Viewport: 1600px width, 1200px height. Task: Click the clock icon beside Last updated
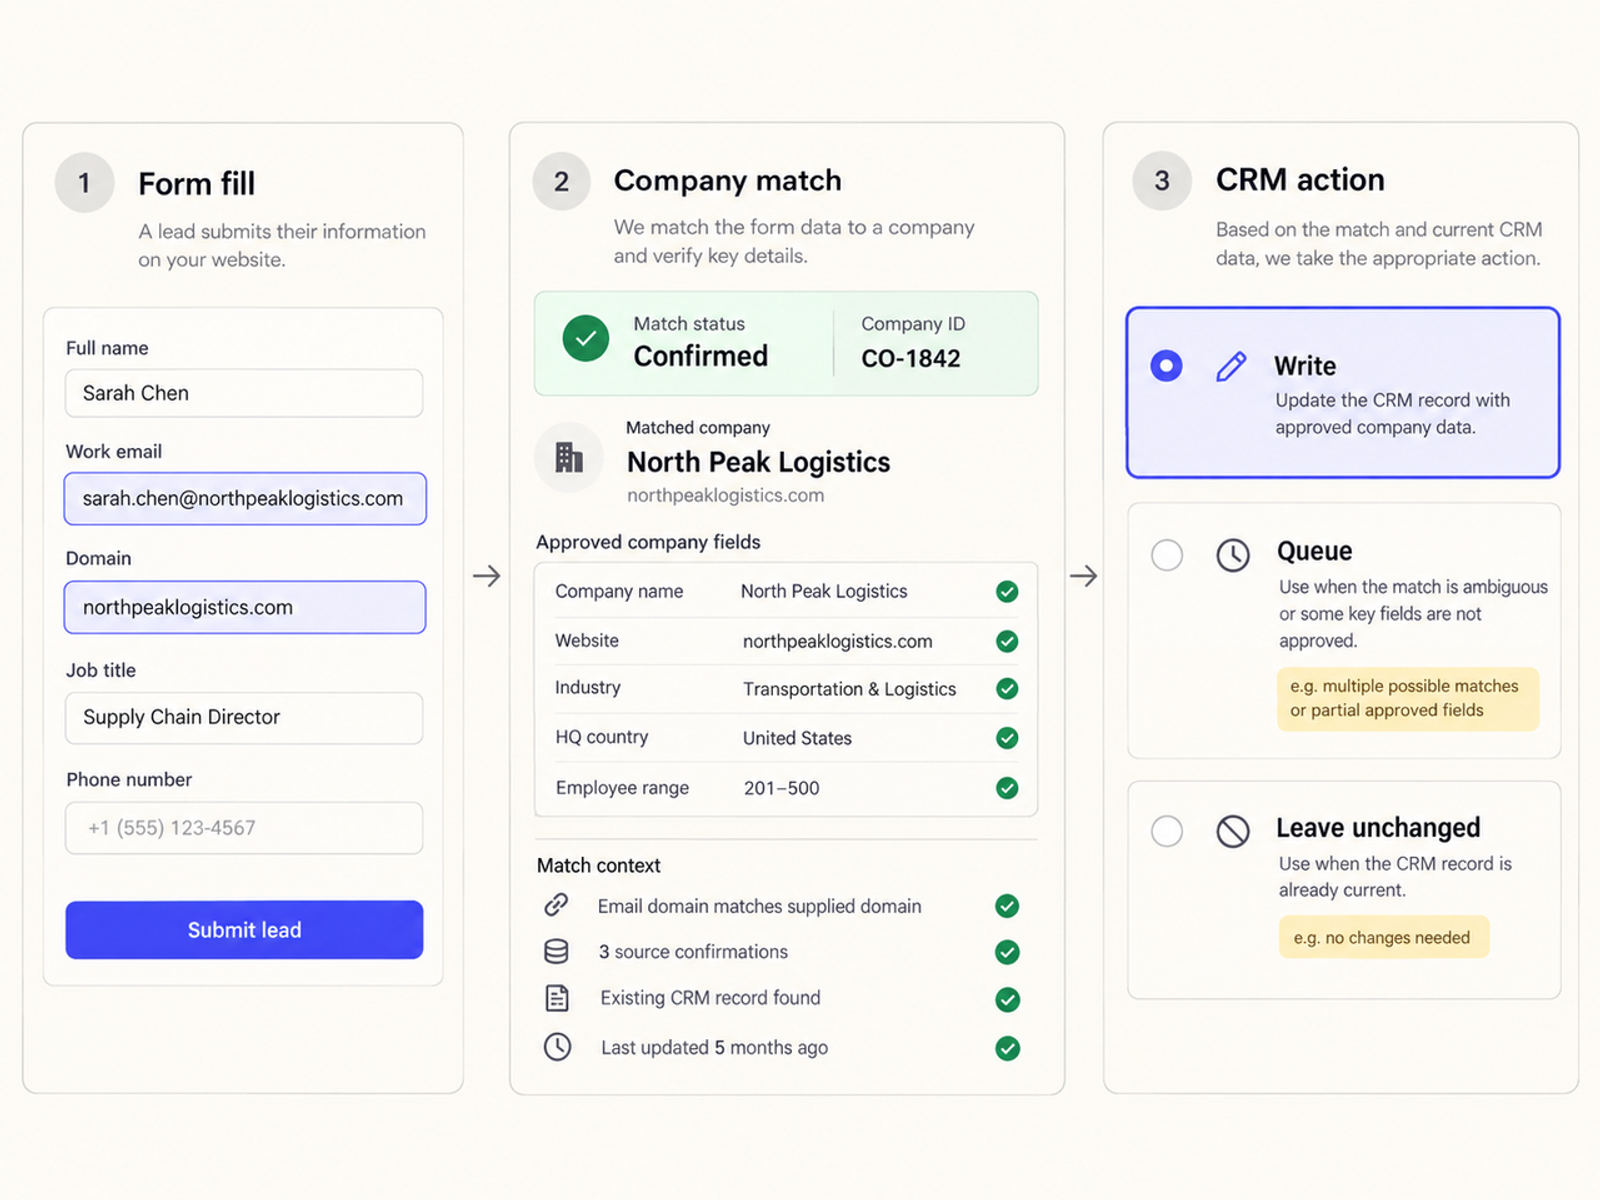[x=557, y=1047]
